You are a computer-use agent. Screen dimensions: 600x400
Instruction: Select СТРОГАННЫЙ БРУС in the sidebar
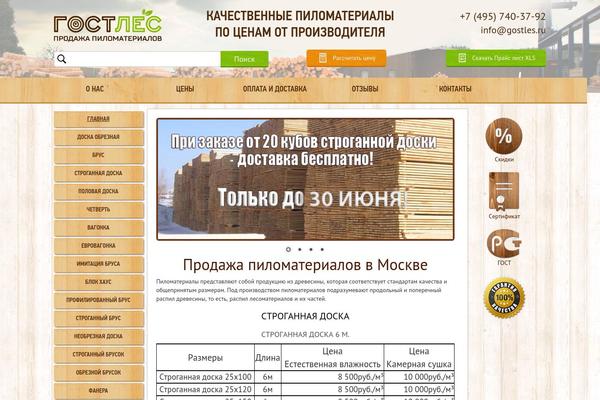click(99, 318)
